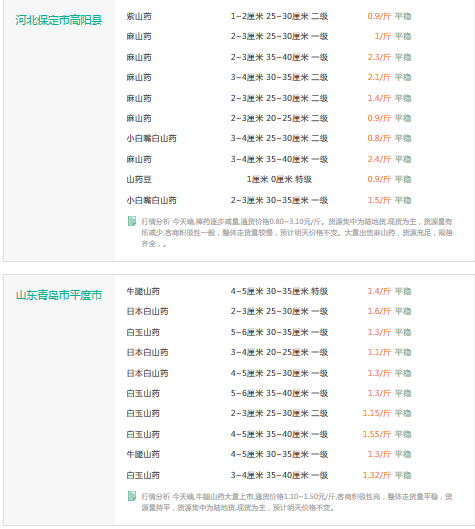475x529 pixels.
Task: Click the 0.9/斤 price for 紫山药
Action: point(379,16)
